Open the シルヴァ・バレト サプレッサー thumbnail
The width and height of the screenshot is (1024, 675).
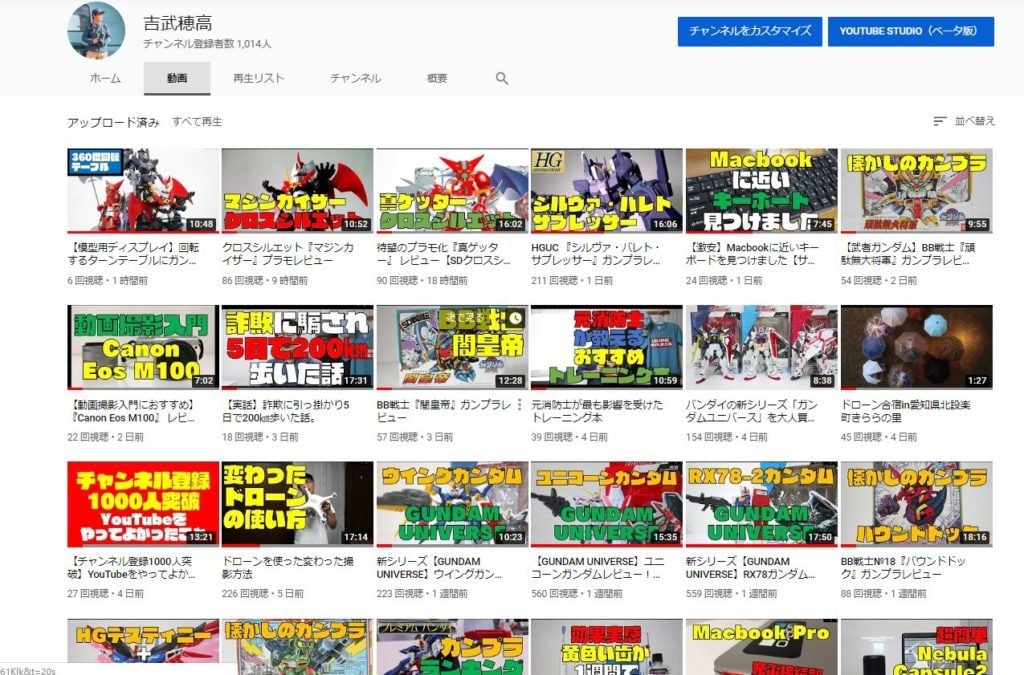coord(607,191)
